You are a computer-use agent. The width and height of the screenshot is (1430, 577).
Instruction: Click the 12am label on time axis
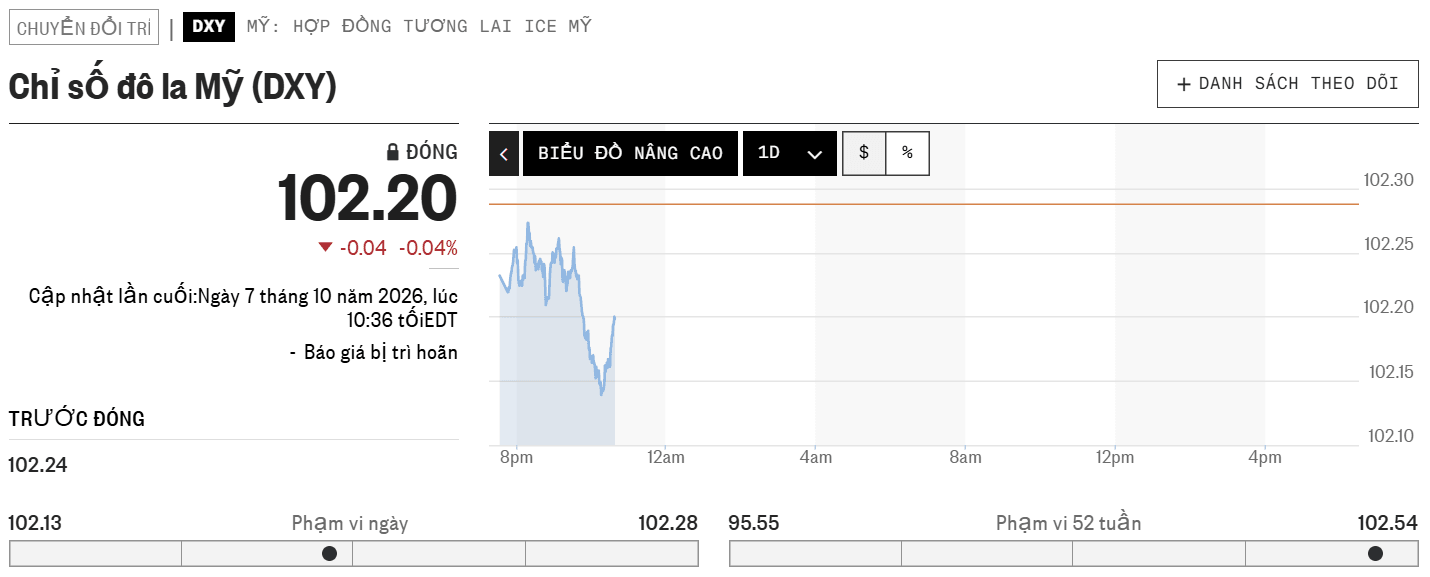click(x=666, y=458)
